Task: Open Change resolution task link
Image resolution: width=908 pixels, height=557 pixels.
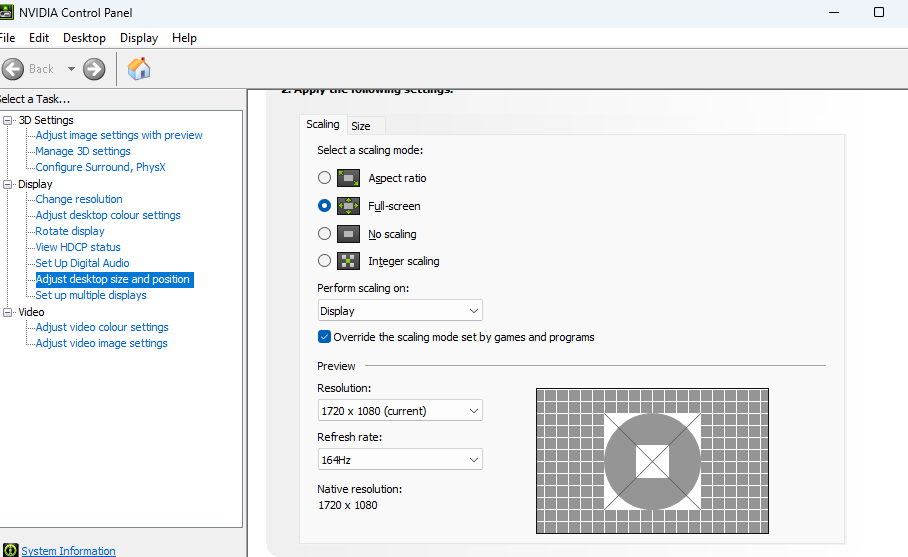Action: pos(79,199)
